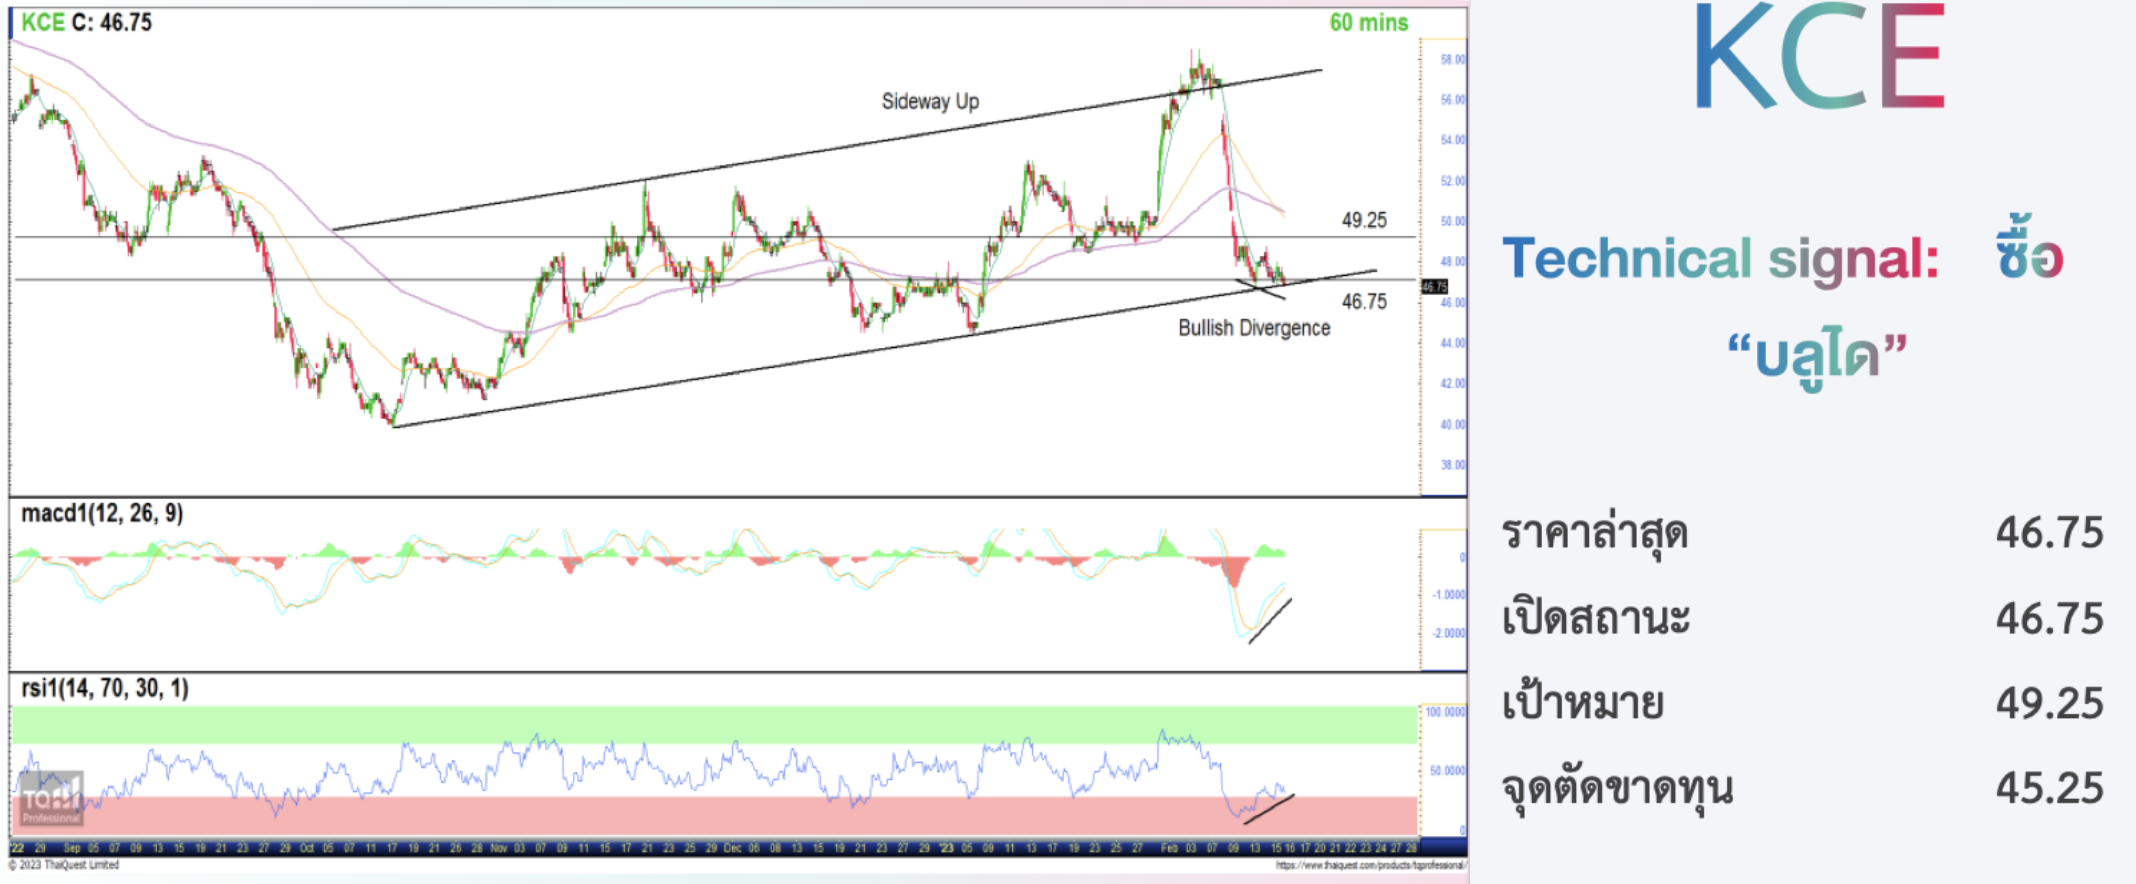Click the 'เป้าหมาย' label
This screenshot has width=2136, height=884.
pos(1583,701)
